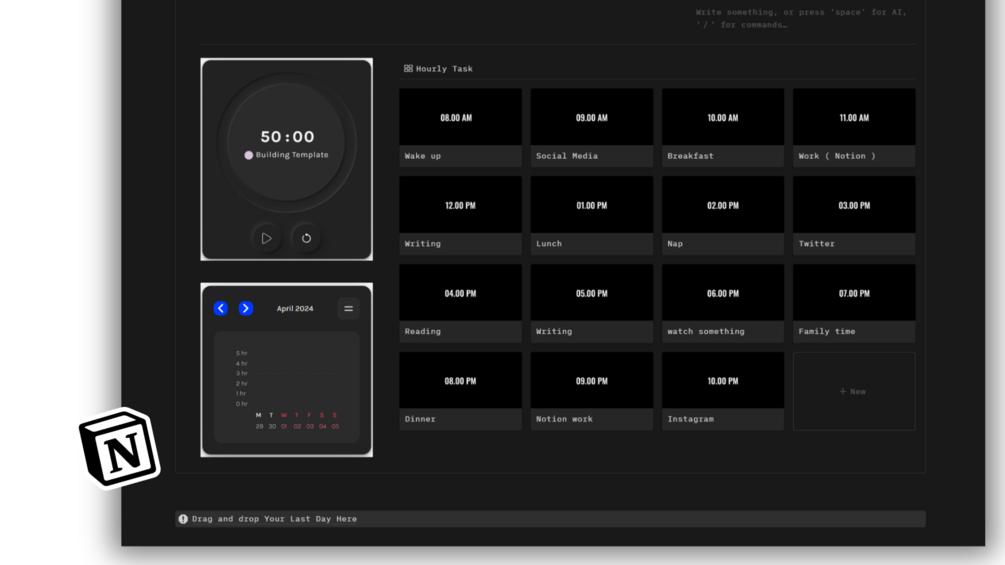Open the Hourly Task view tab
1005x565 pixels.
tap(438, 69)
